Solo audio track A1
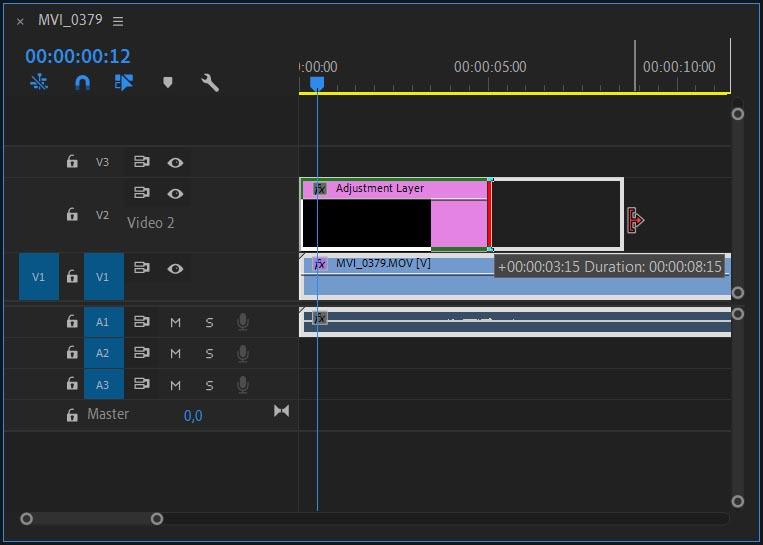Image resolution: width=763 pixels, height=545 pixels. point(209,323)
